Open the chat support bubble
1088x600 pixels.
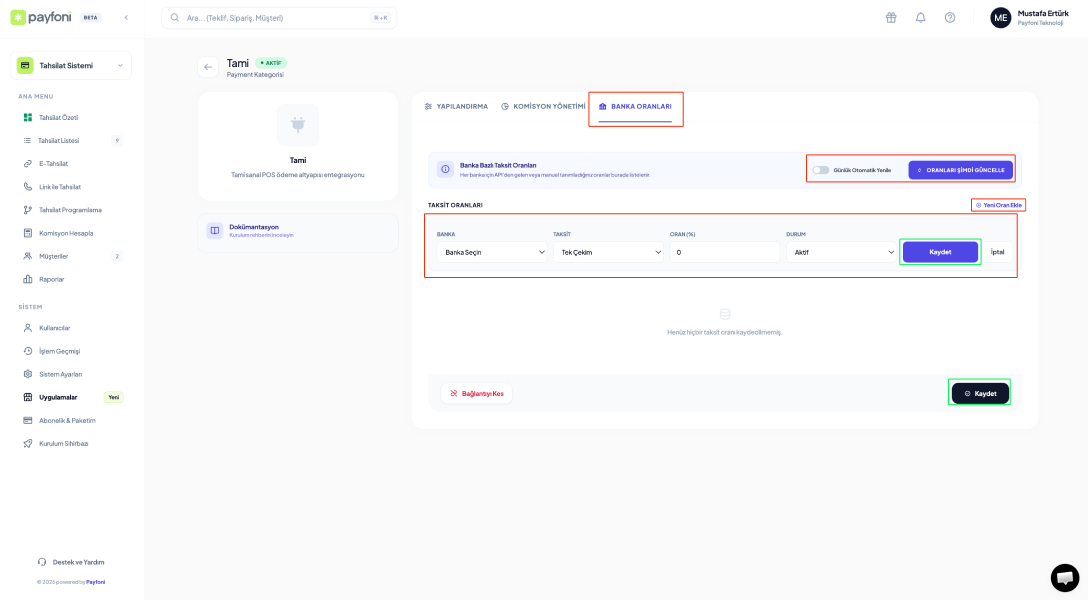pos(1064,577)
